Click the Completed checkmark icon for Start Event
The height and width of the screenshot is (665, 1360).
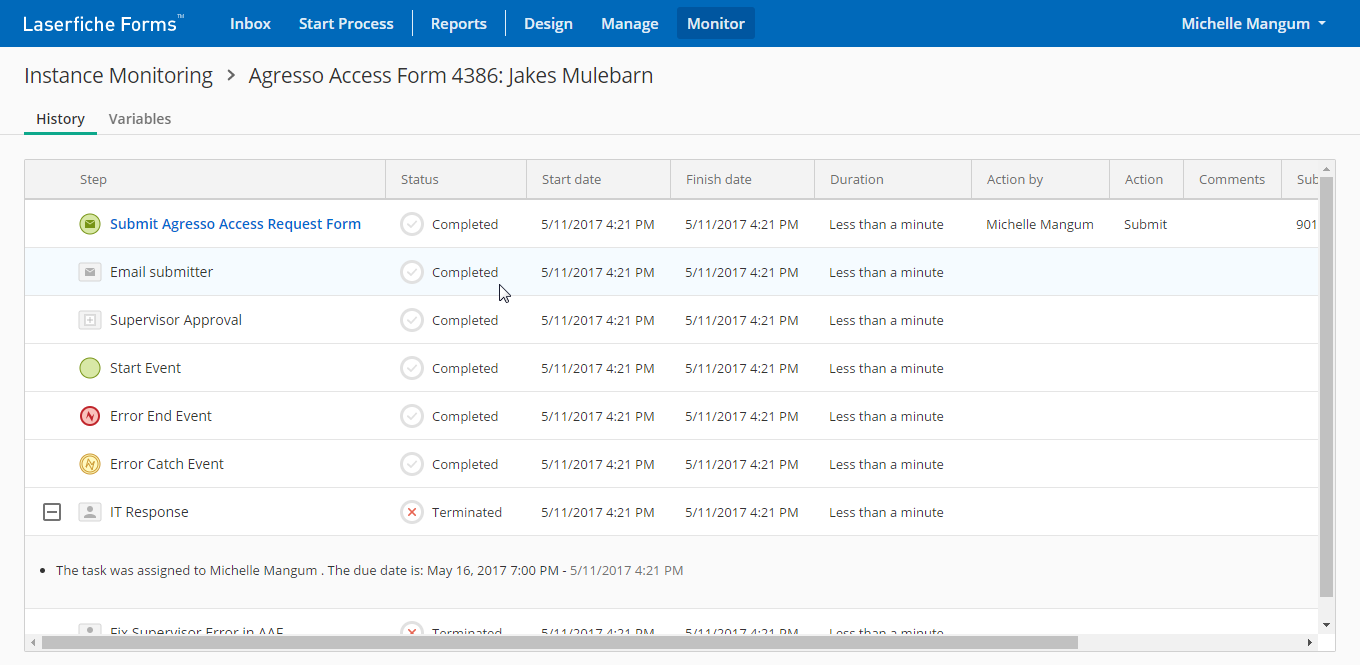tap(412, 368)
